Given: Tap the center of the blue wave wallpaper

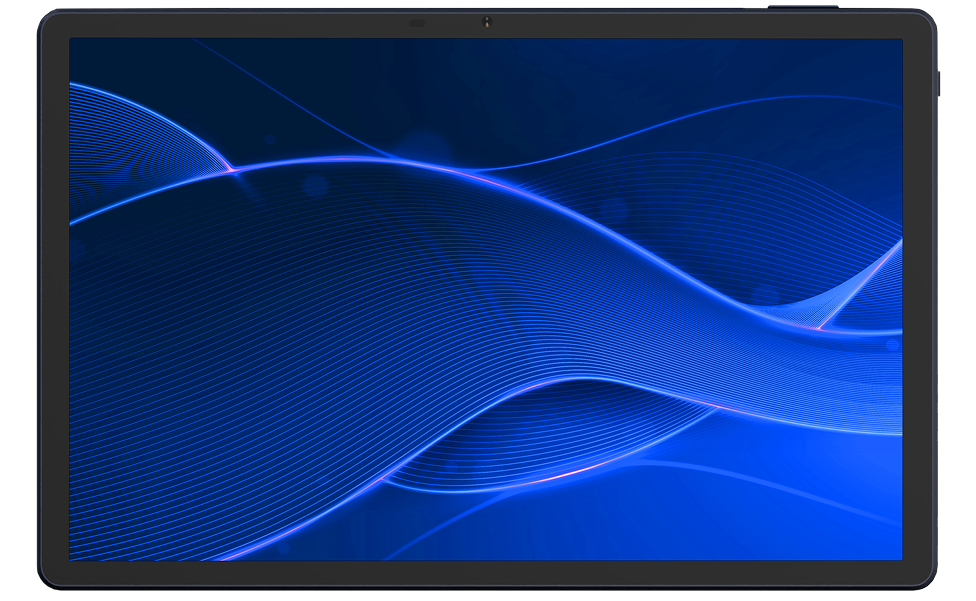Looking at the screenshot, I should tap(486, 300).
